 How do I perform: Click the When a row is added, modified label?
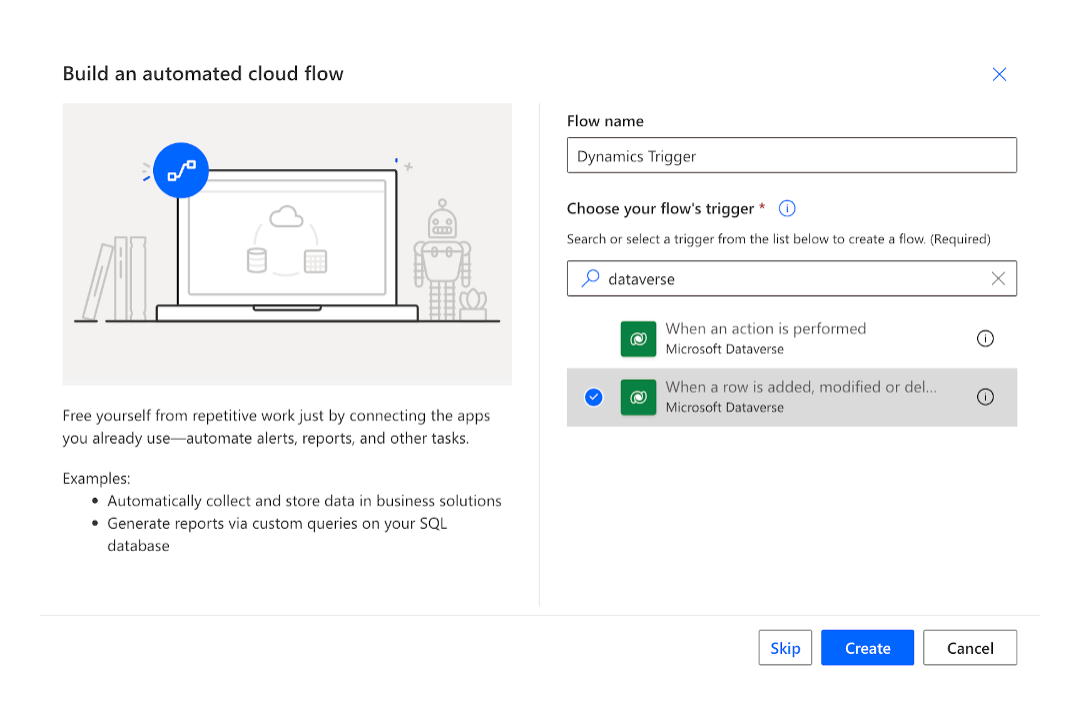click(801, 387)
